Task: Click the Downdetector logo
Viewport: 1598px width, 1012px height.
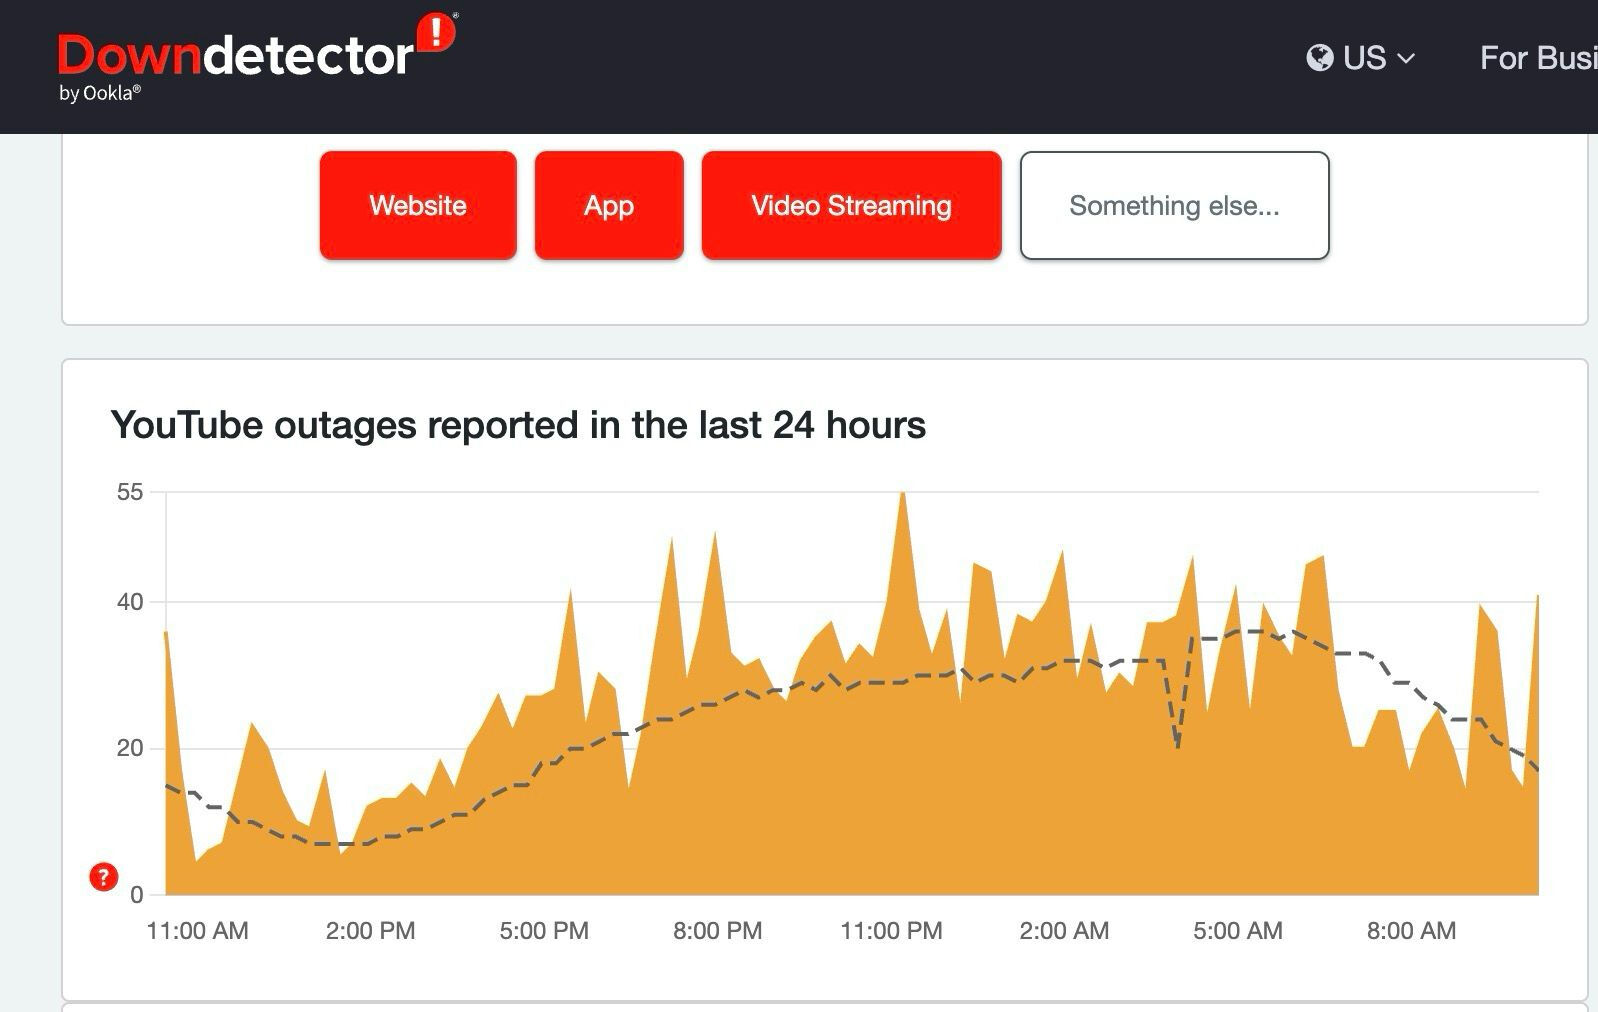Action: [x=236, y=57]
